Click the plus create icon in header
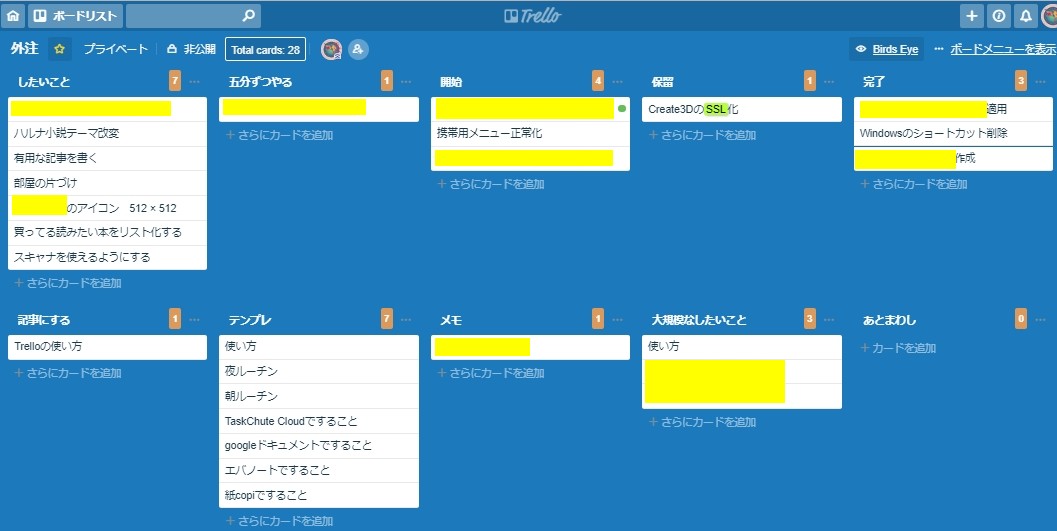 (x=972, y=16)
